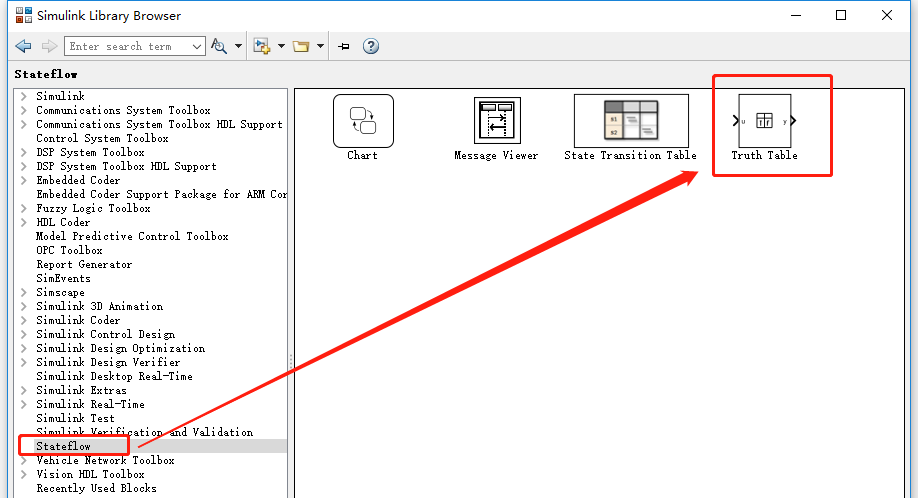Expand Simulink Design Verifier node
Viewport: 918px width, 498px height.
click(x=24, y=362)
